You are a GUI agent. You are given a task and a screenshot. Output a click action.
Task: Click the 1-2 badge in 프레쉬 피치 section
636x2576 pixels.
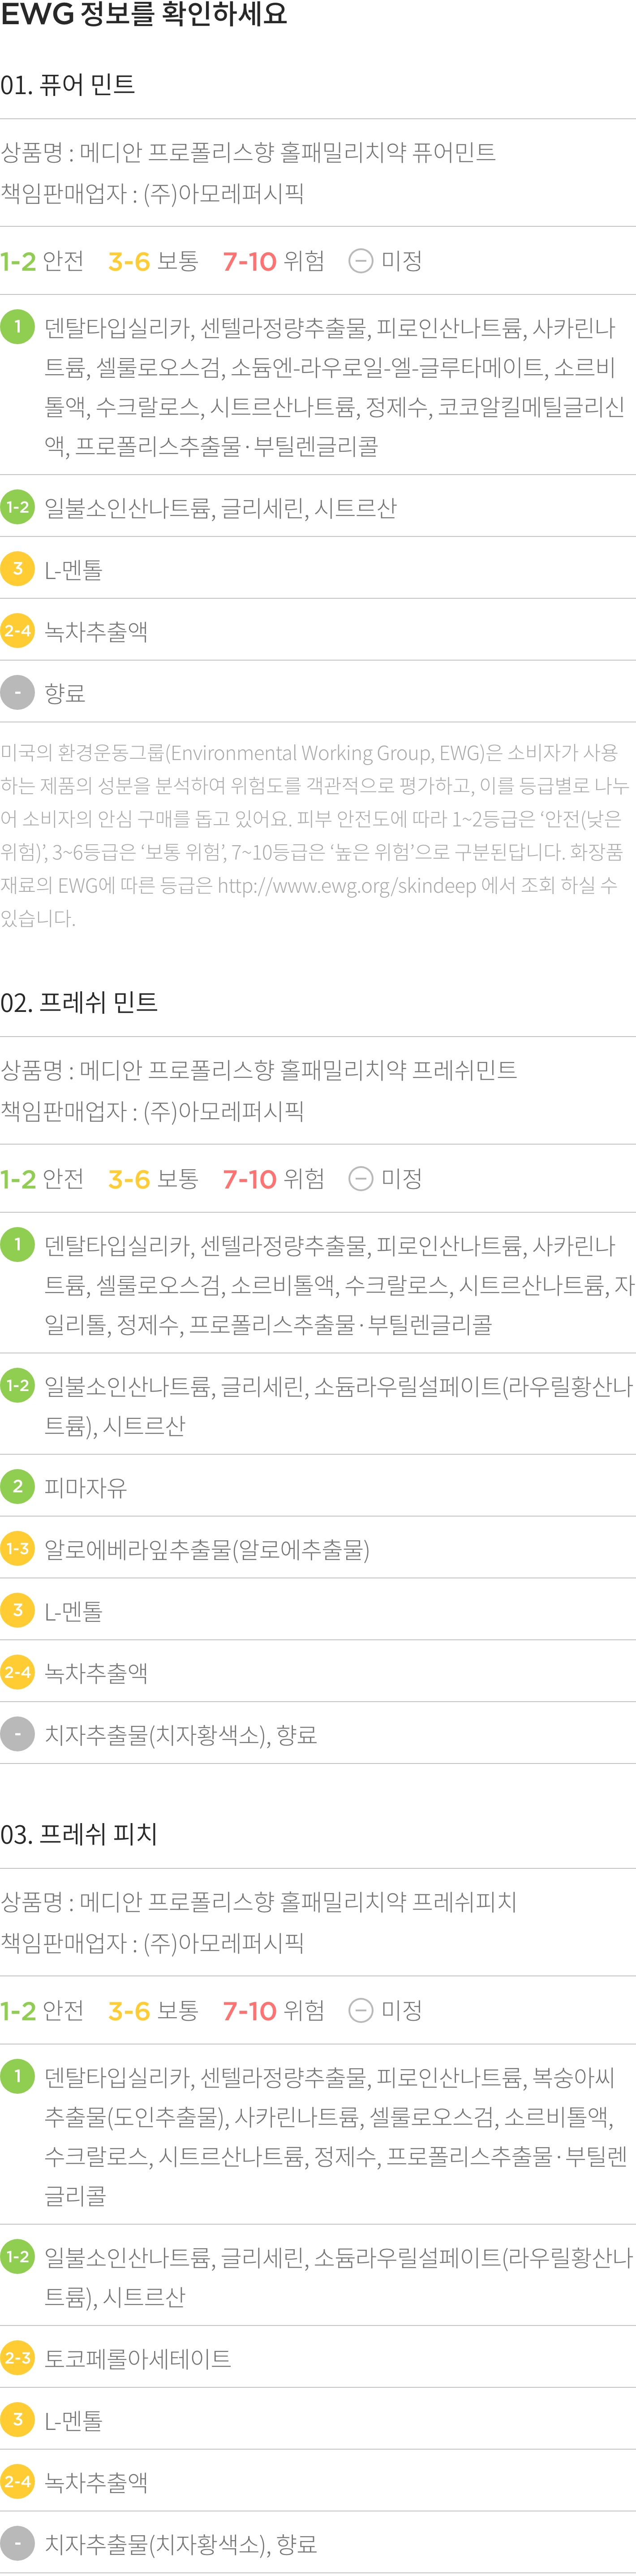(x=17, y=2256)
